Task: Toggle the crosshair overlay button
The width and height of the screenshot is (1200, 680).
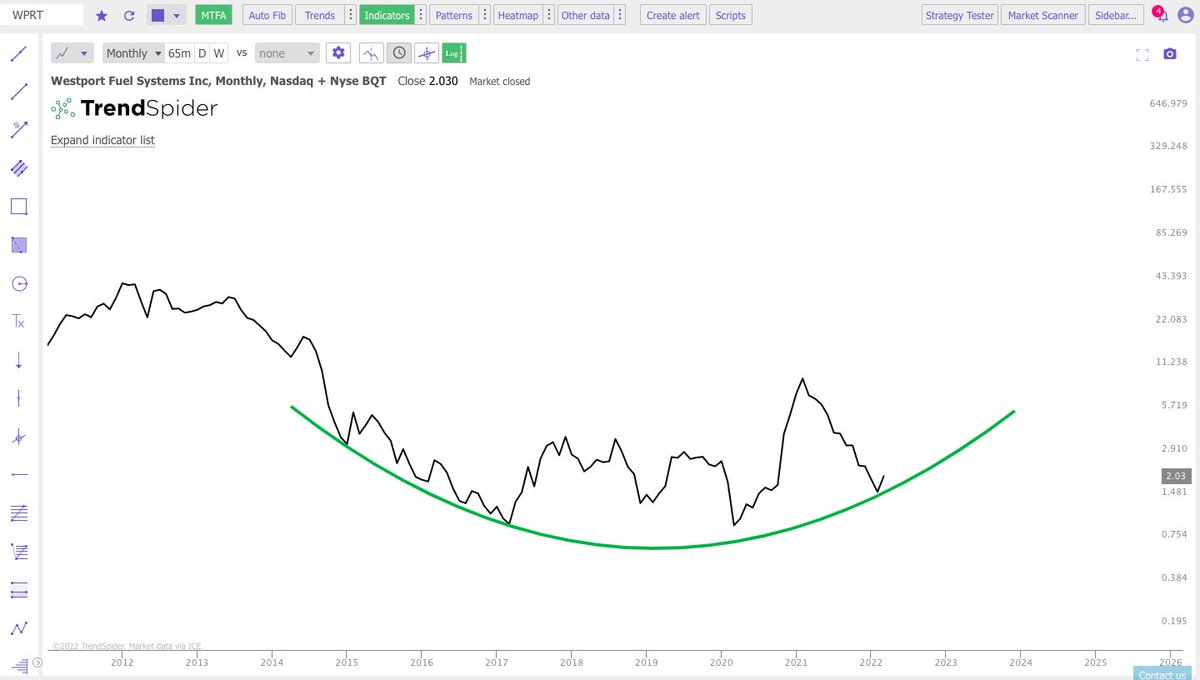Action: (x=427, y=53)
